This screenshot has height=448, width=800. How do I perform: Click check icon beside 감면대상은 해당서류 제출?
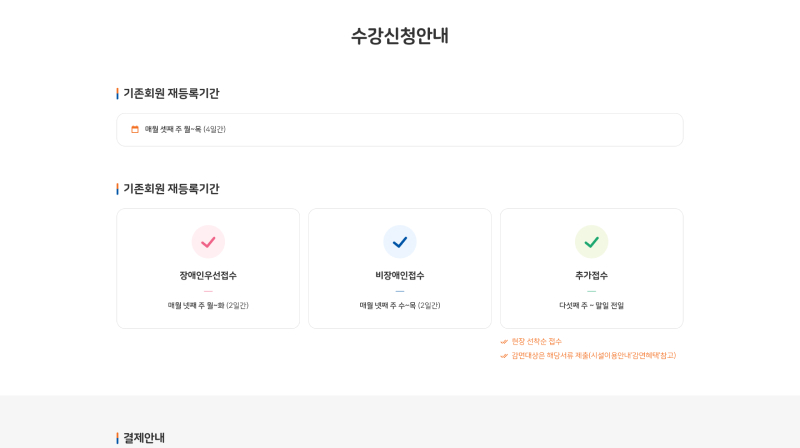click(x=504, y=356)
